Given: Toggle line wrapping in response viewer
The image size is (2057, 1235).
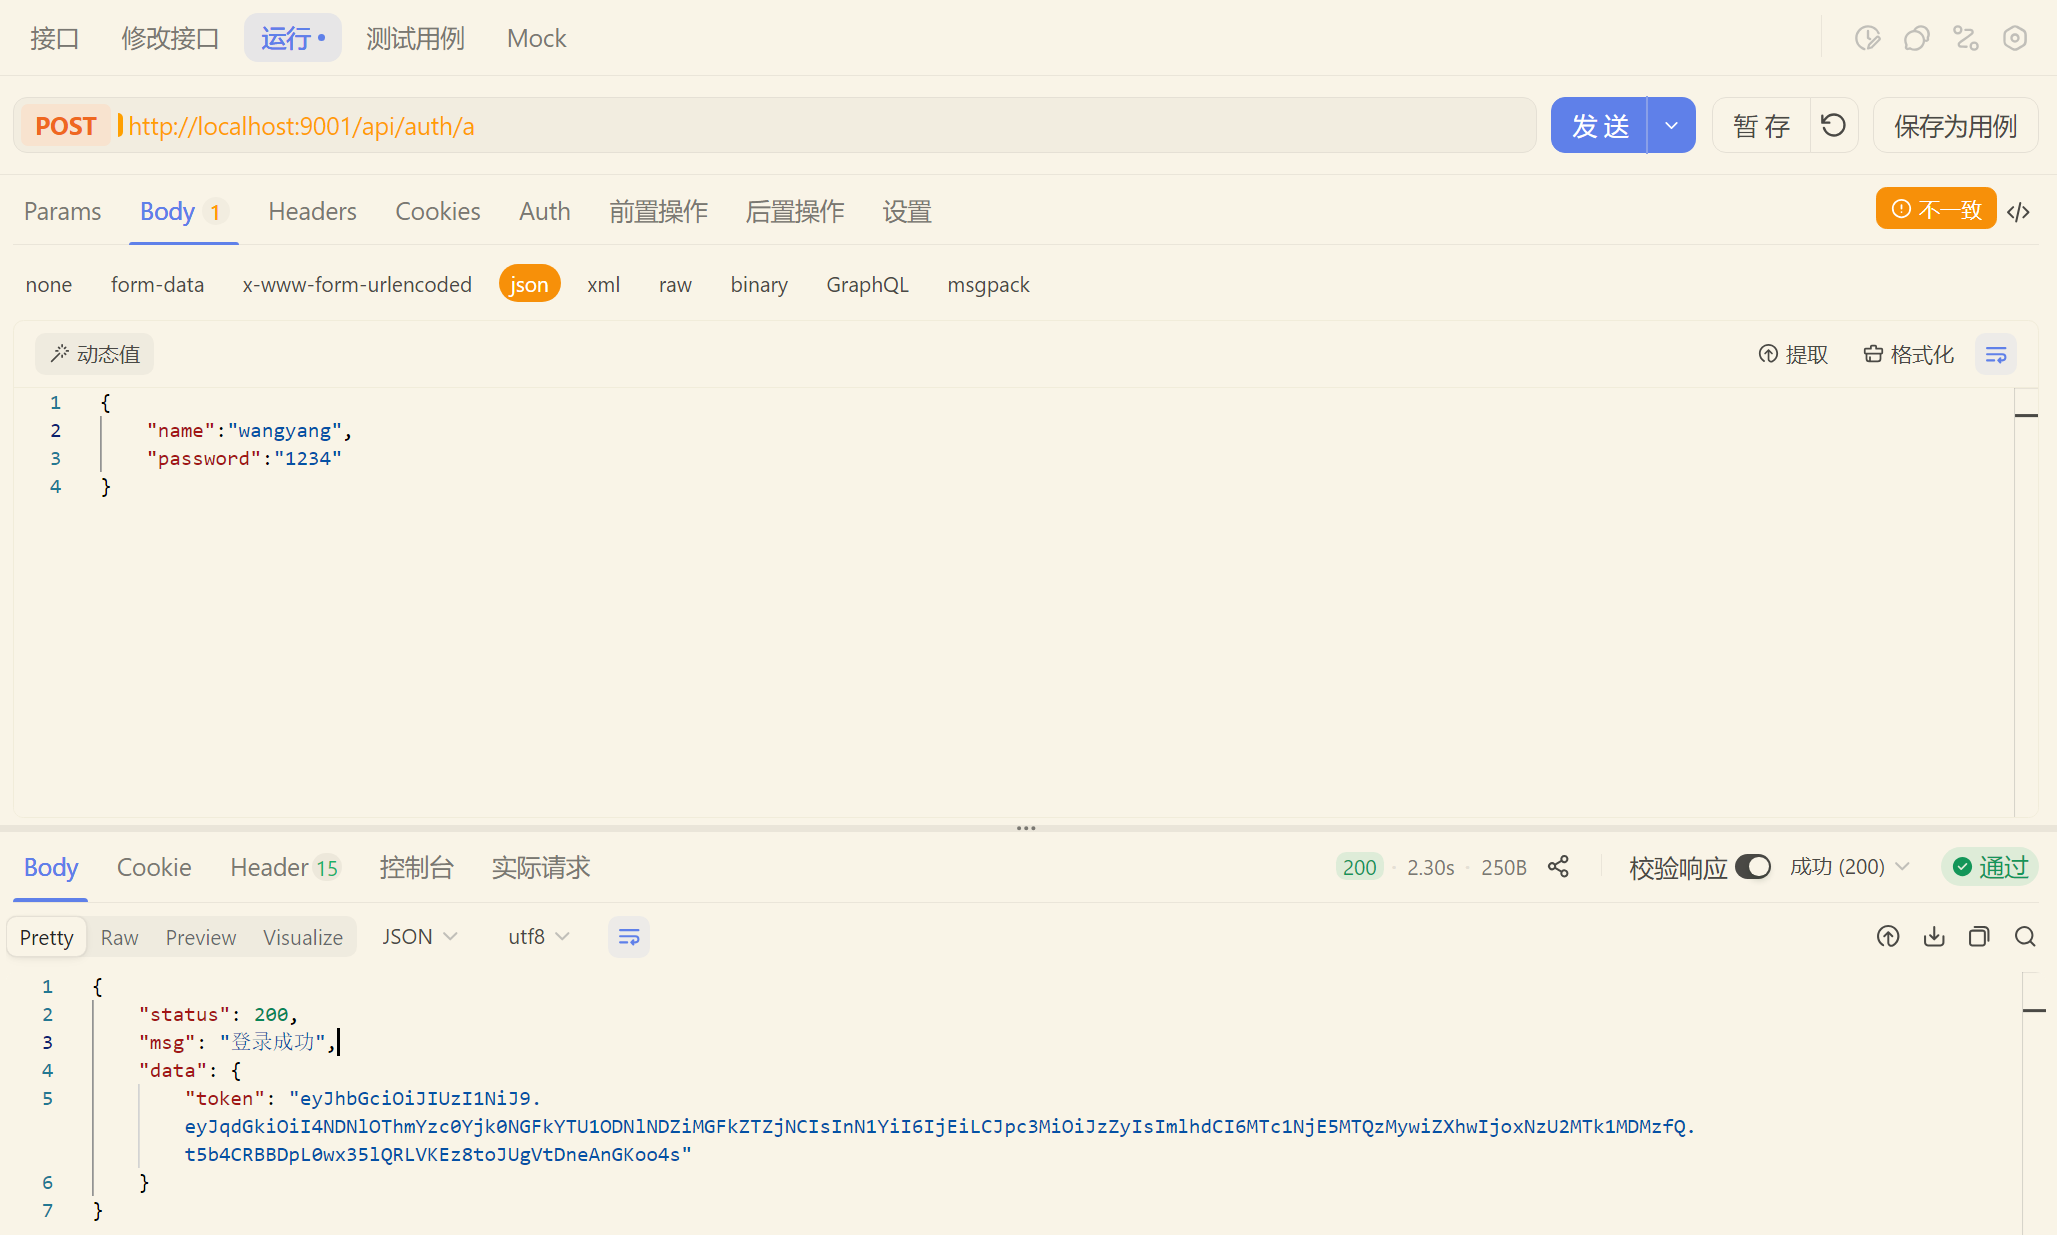Looking at the screenshot, I should 629,937.
